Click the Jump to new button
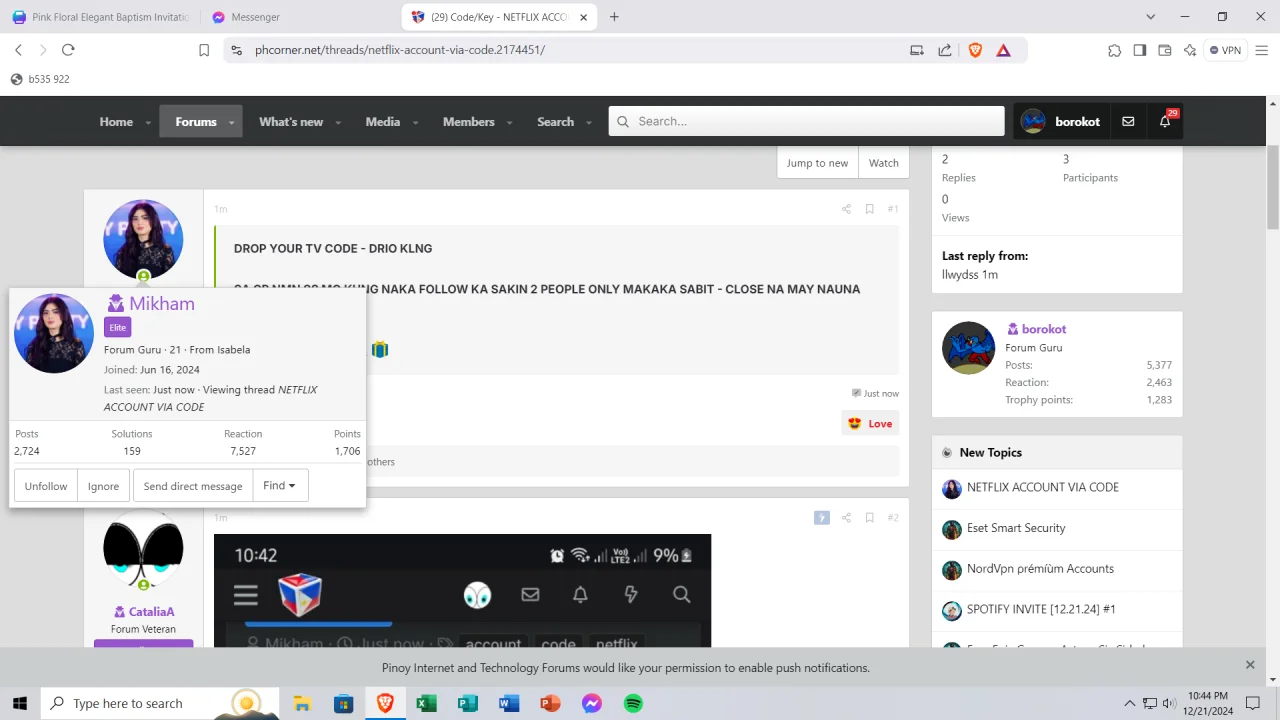1280x720 pixels. [817, 163]
